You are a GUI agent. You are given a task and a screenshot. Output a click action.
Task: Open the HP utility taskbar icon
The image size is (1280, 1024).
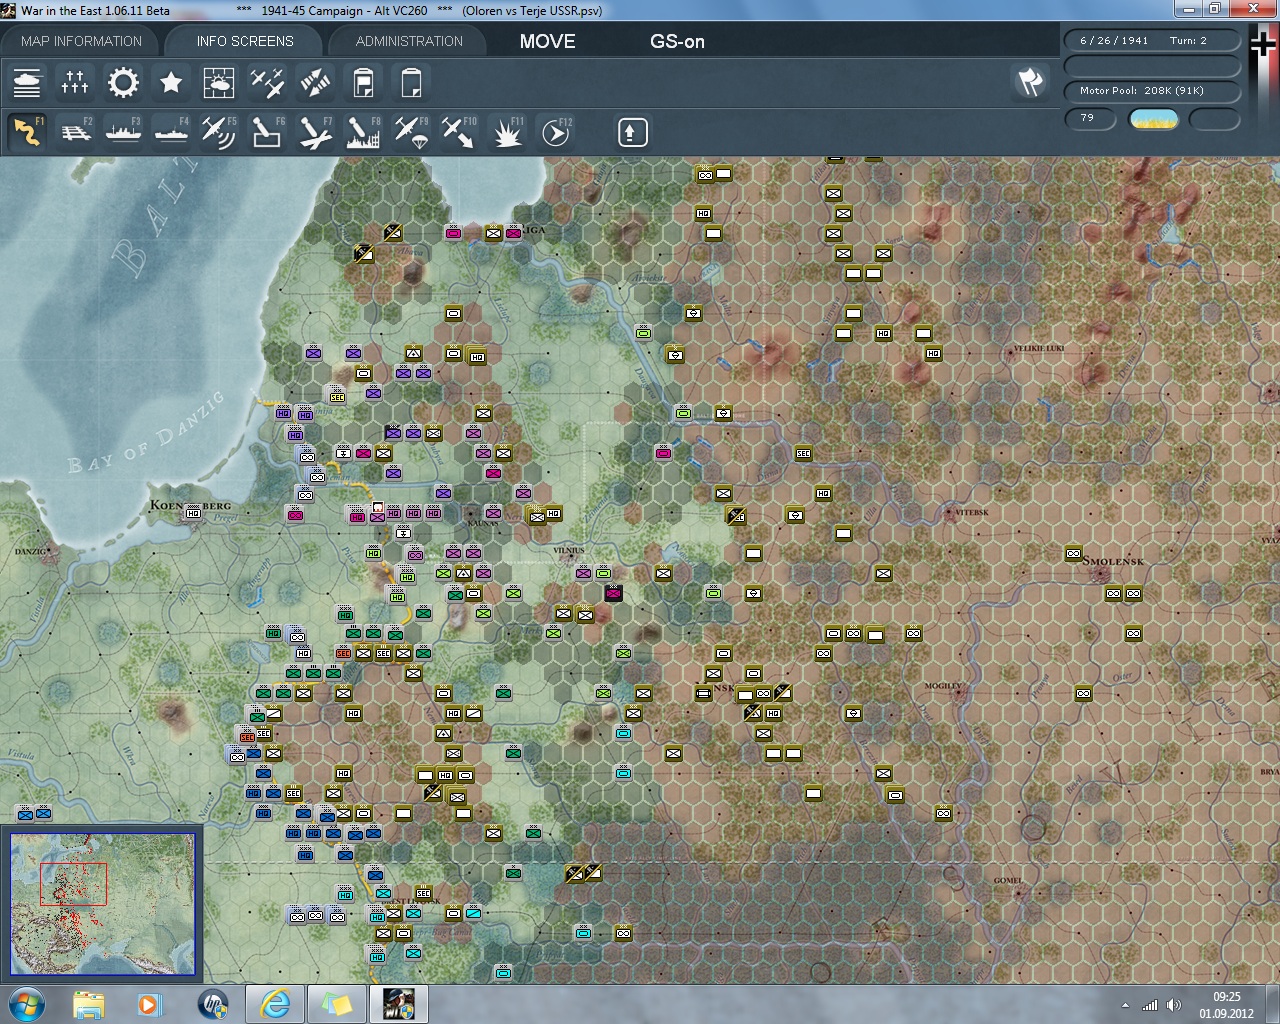(213, 1003)
